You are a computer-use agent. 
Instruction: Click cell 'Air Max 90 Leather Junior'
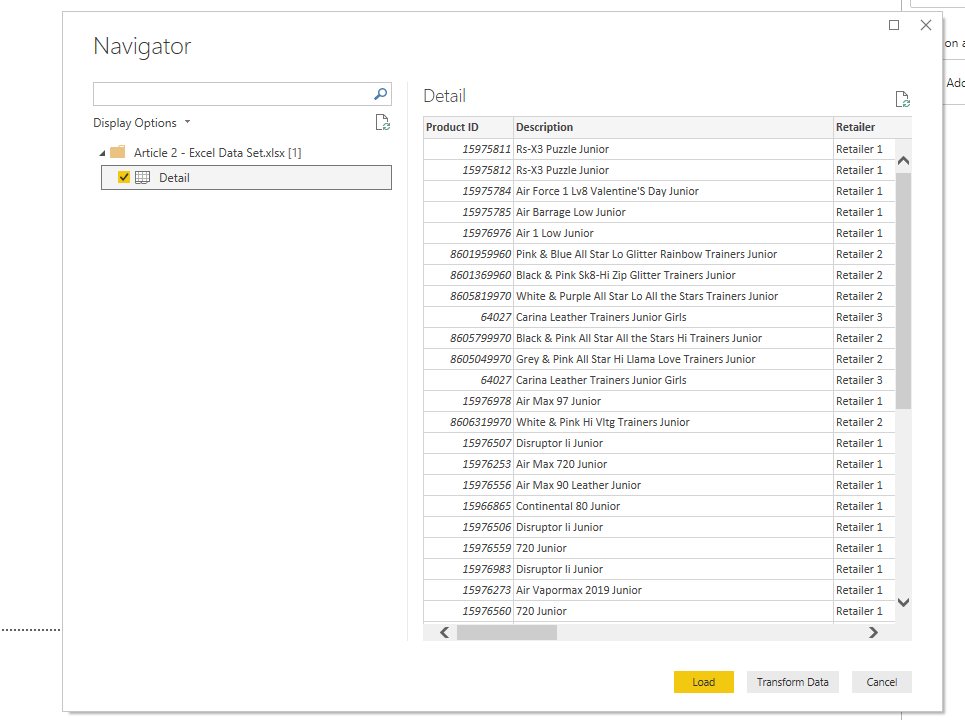[673, 485]
